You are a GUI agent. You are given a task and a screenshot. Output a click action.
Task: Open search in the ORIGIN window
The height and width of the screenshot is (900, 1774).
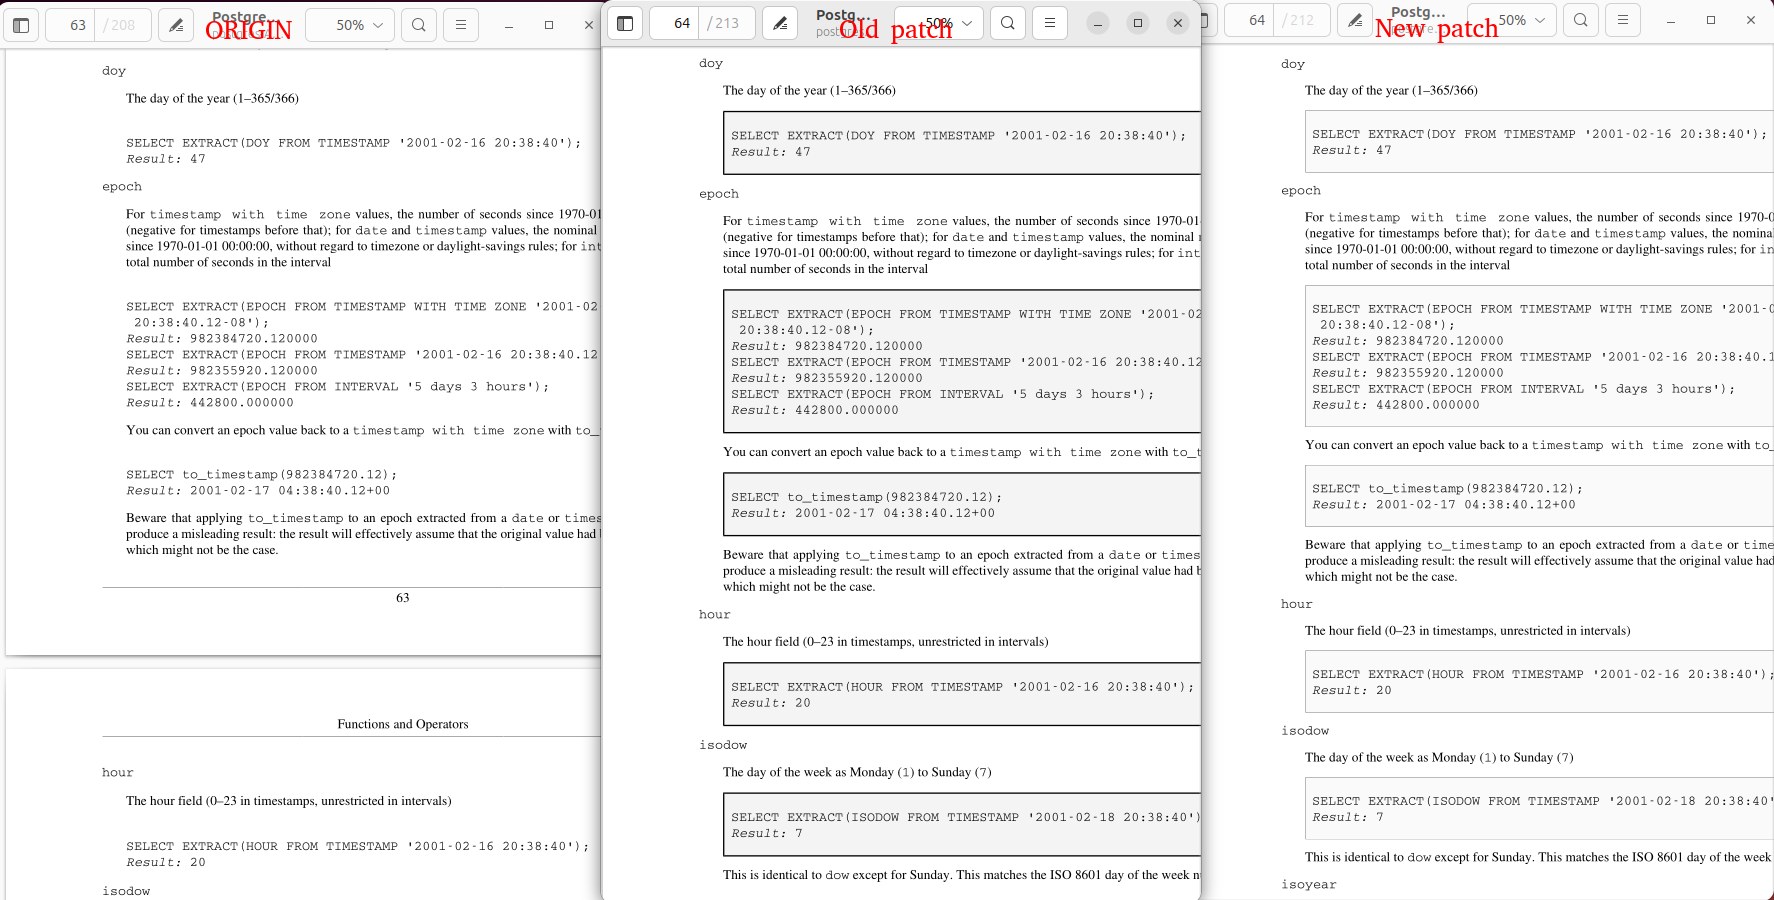click(x=419, y=25)
